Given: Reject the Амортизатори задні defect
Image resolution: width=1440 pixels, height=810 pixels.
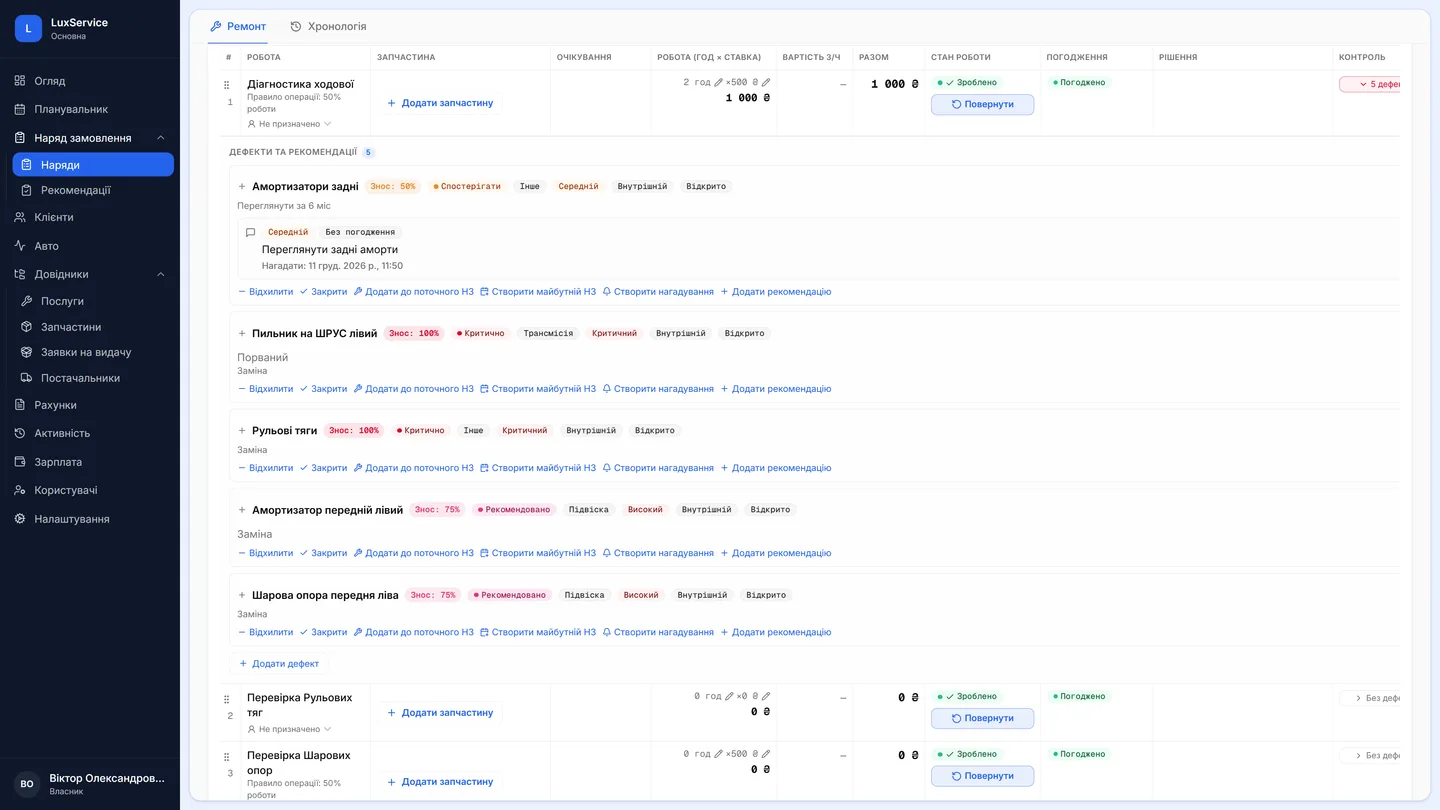Looking at the screenshot, I should (x=266, y=292).
